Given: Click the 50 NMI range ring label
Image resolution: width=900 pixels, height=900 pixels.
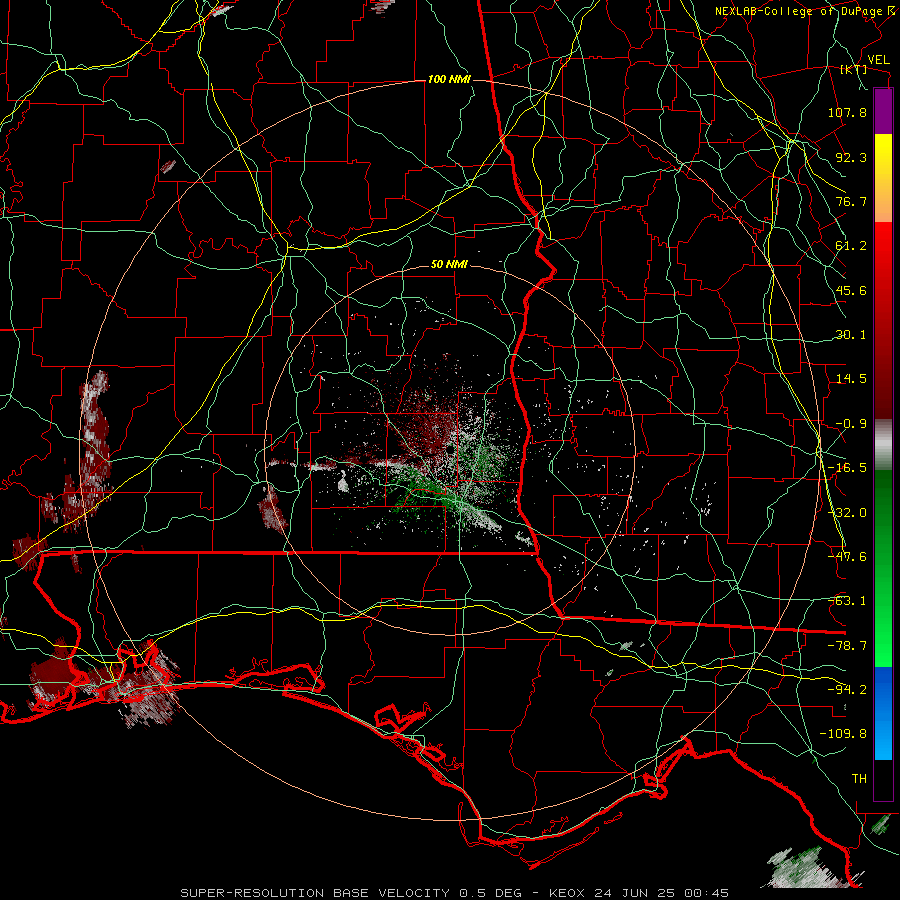Looking at the screenshot, I should [449, 265].
